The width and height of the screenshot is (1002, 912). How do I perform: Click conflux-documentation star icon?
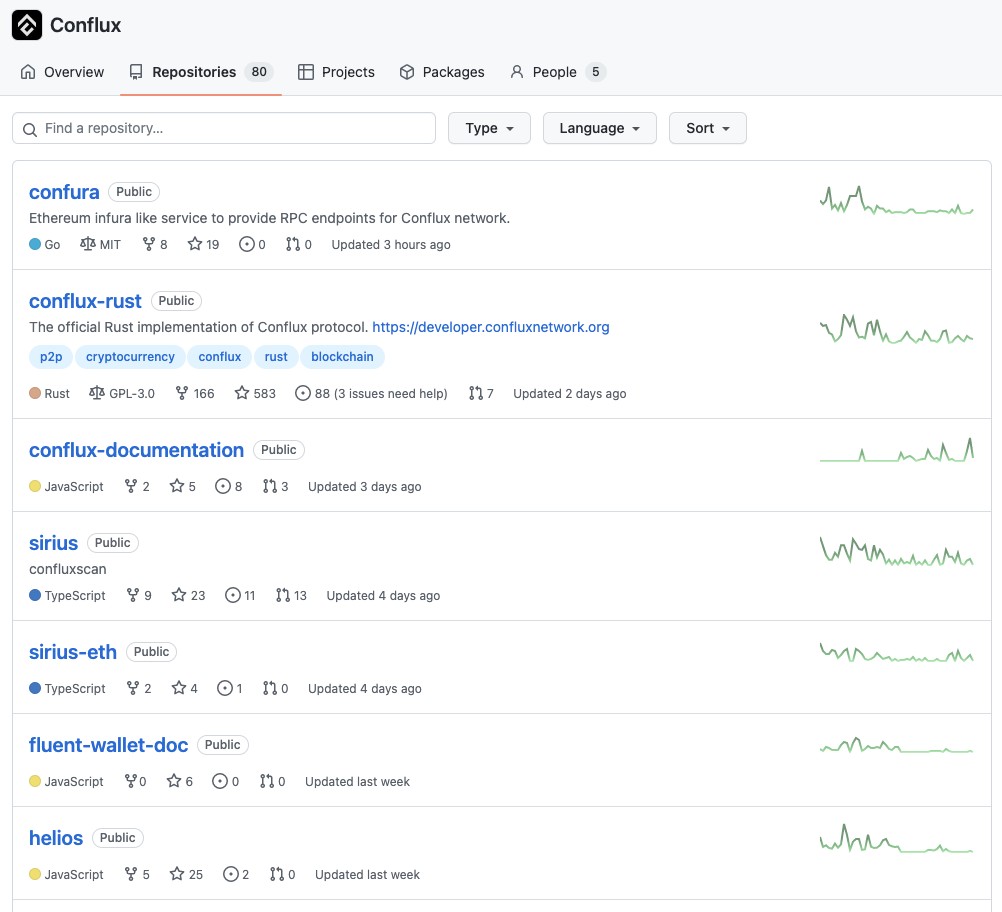[177, 486]
